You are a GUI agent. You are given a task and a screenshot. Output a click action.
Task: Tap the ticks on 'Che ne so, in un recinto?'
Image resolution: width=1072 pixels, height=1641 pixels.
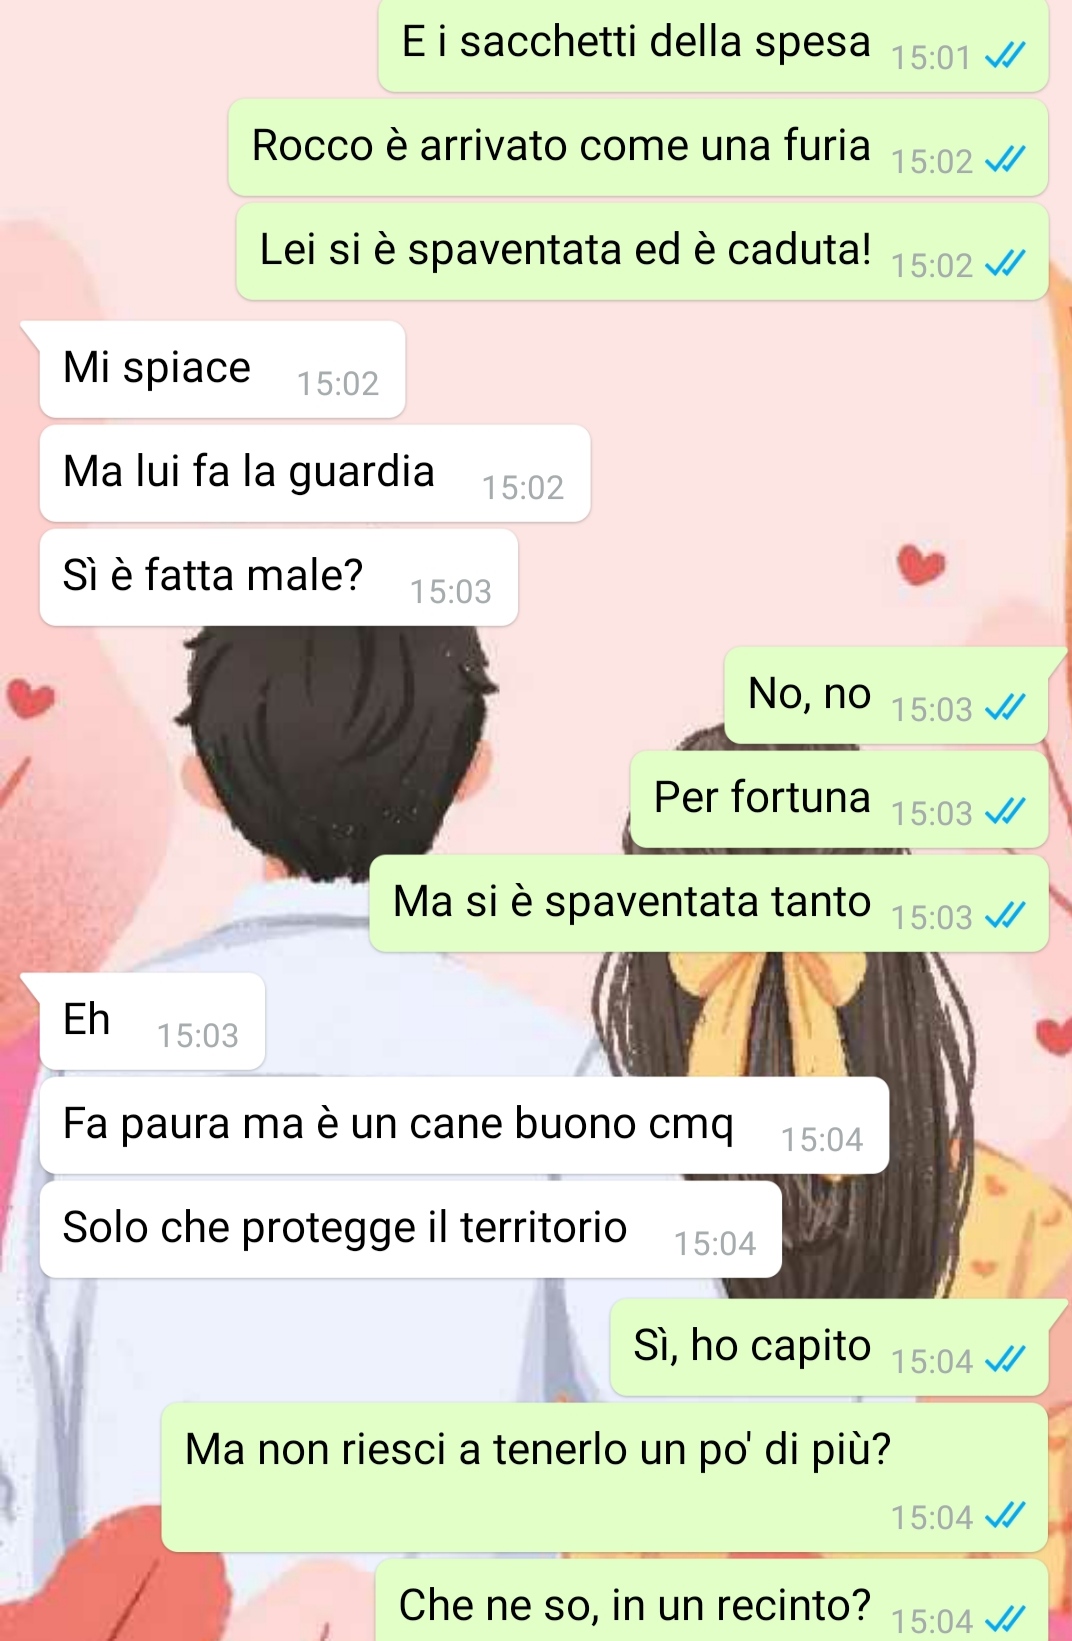[1005, 1618]
